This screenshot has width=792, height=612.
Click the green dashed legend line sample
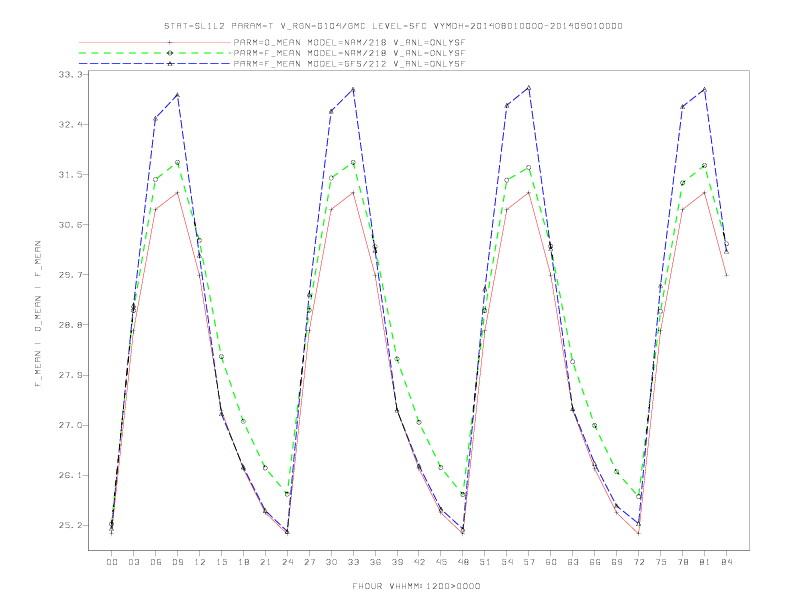[x=155, y=53]
